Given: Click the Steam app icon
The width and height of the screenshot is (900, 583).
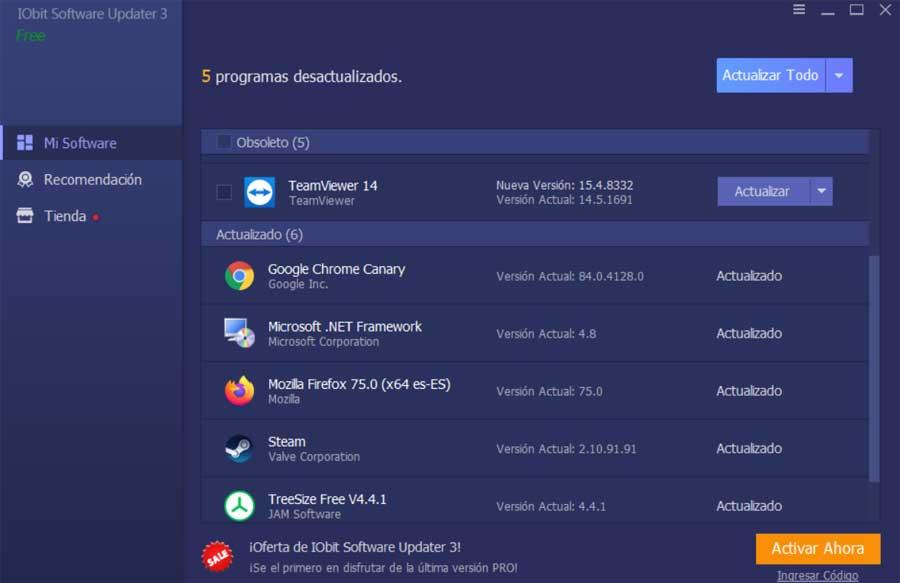Looking at the screenshot, I should (x=239, y=448).
